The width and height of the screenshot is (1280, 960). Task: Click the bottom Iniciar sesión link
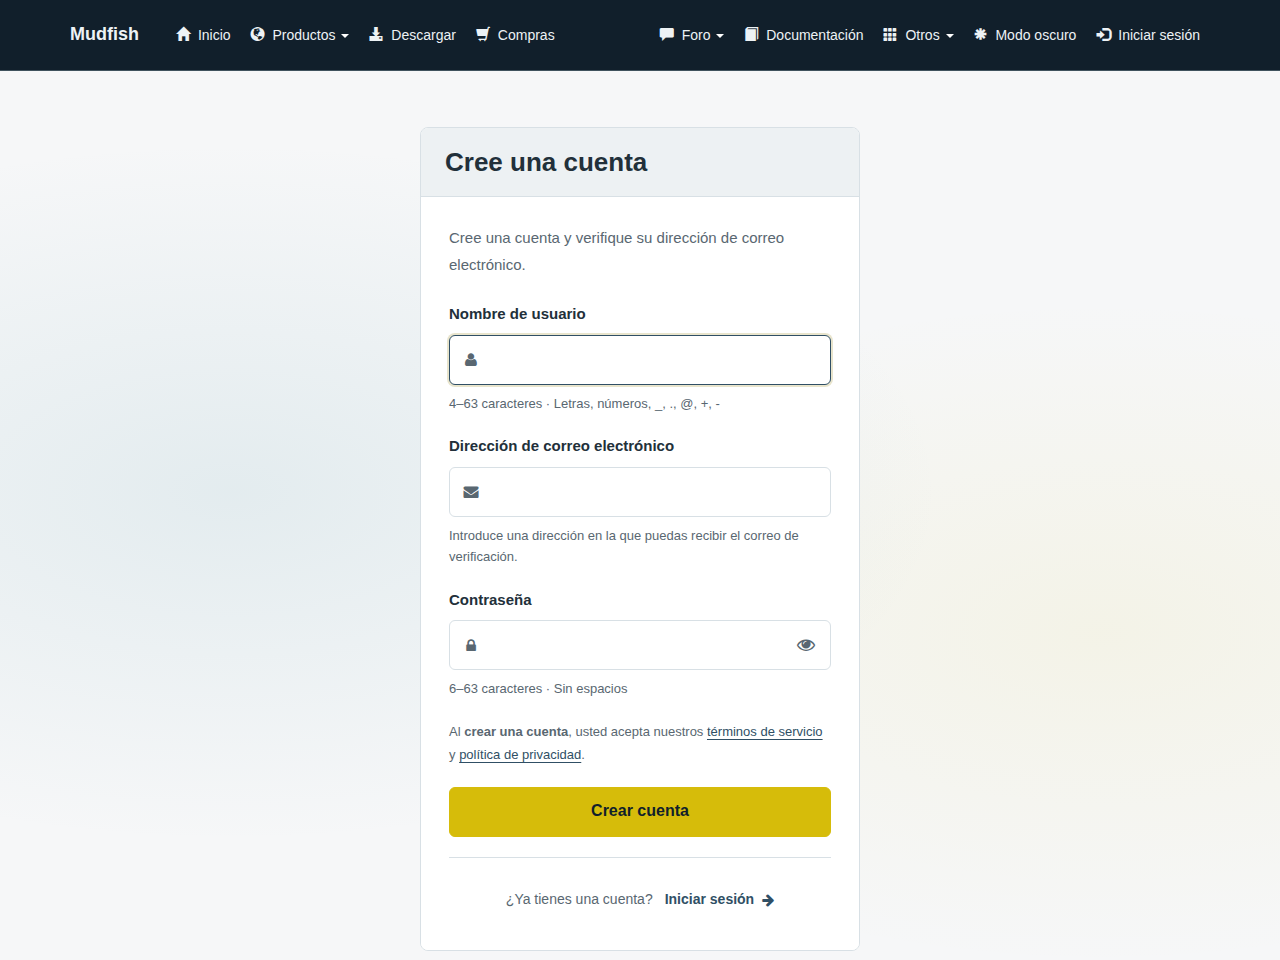pos(709,899)
